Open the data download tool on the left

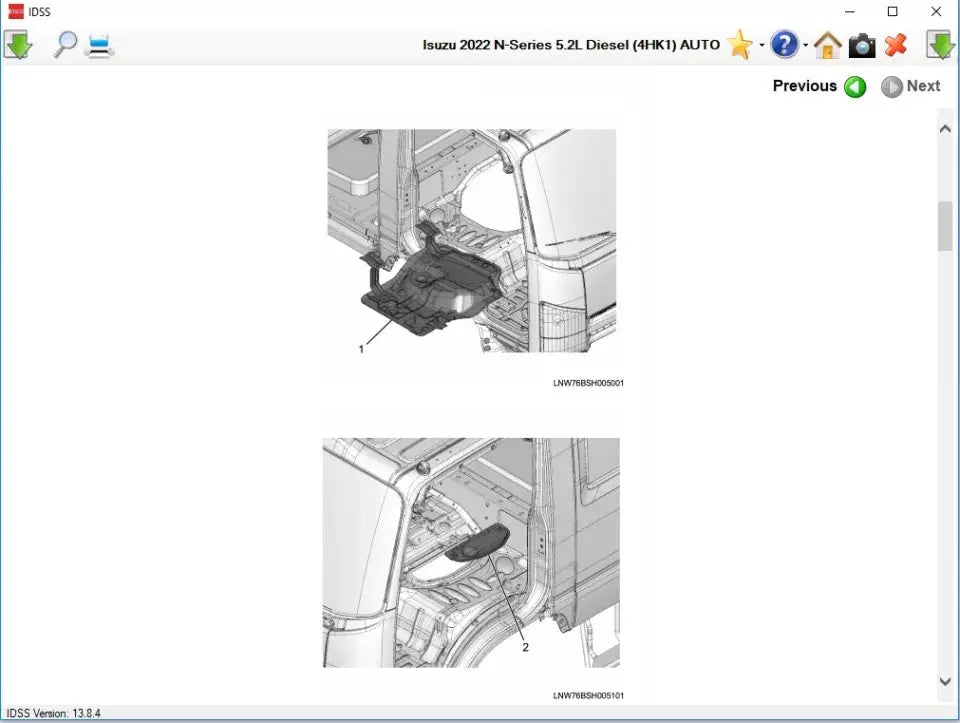[18, 44]
